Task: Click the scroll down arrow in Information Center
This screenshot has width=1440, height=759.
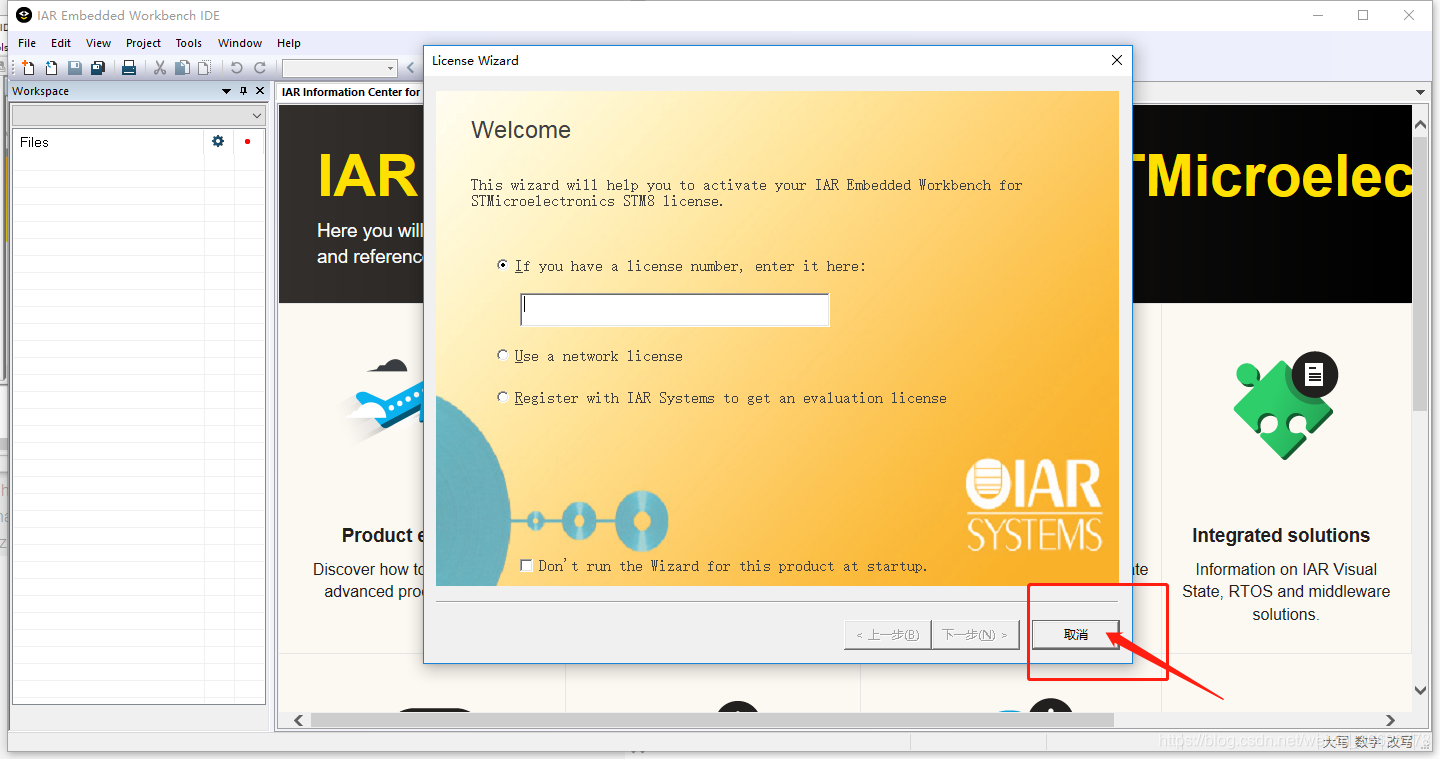Action: (x=1420, y=691)
